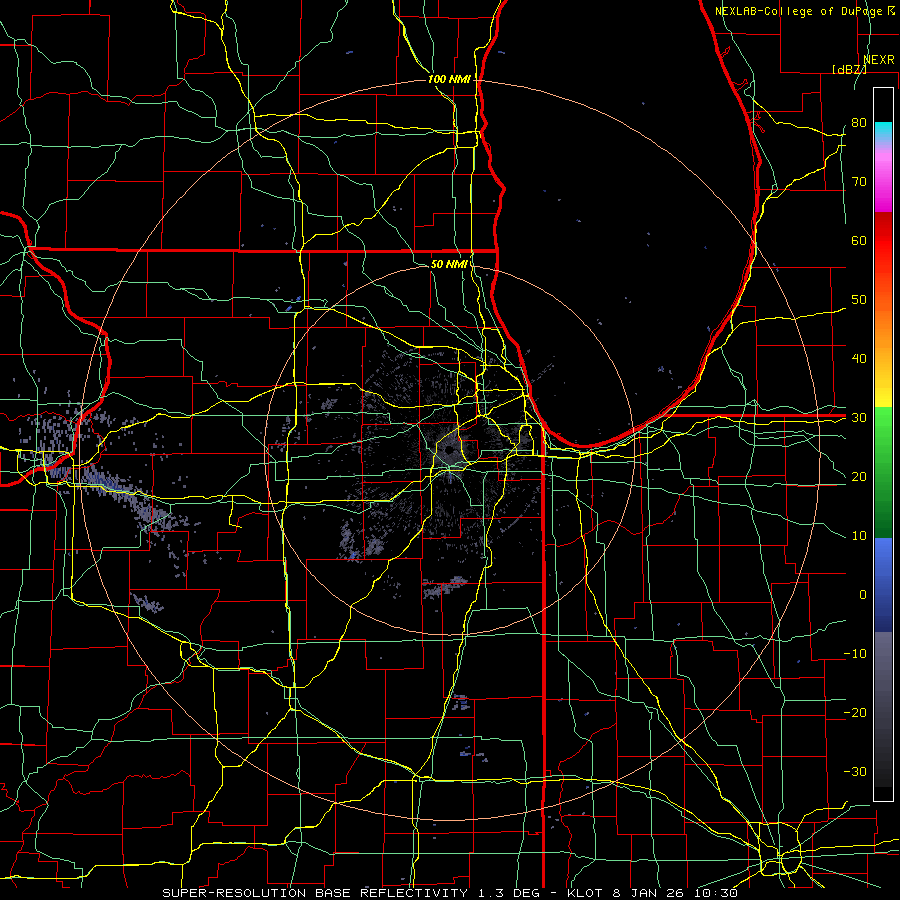
Task: Select the 50 NMI range ring label
Action: tap(449, 264)
